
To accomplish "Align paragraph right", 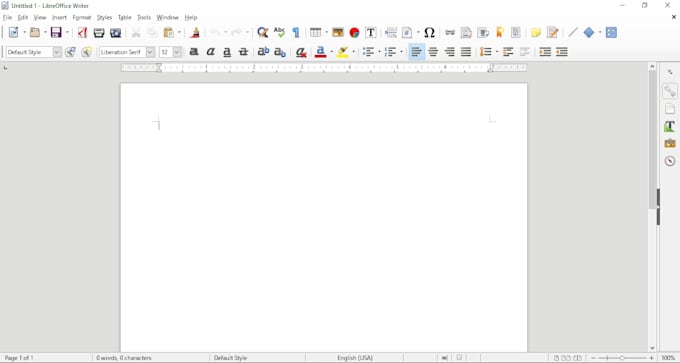I will [449, 52].
